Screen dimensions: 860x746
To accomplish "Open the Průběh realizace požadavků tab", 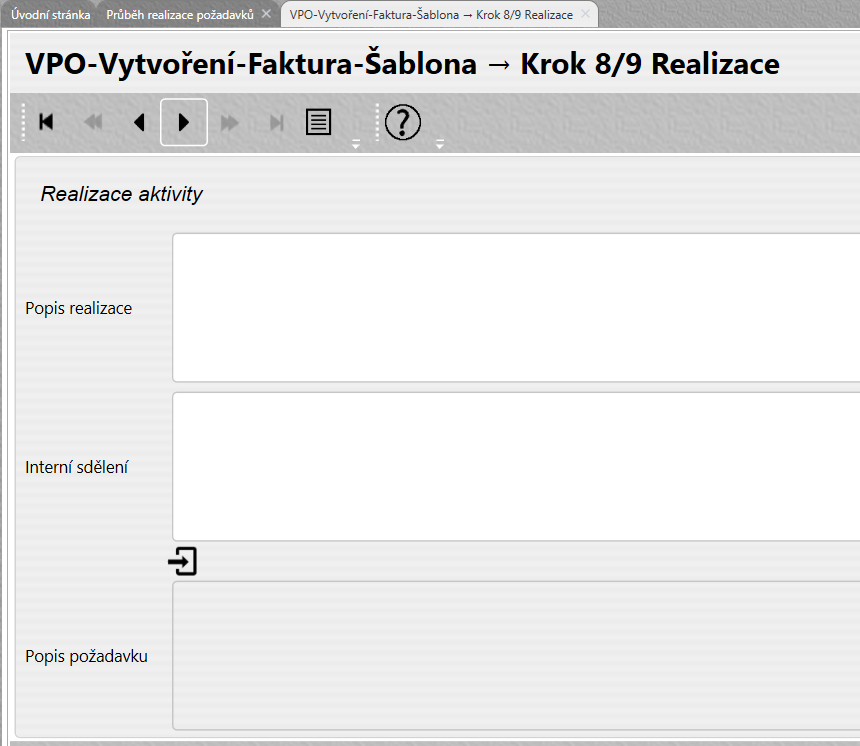I will tap(180, 15).
